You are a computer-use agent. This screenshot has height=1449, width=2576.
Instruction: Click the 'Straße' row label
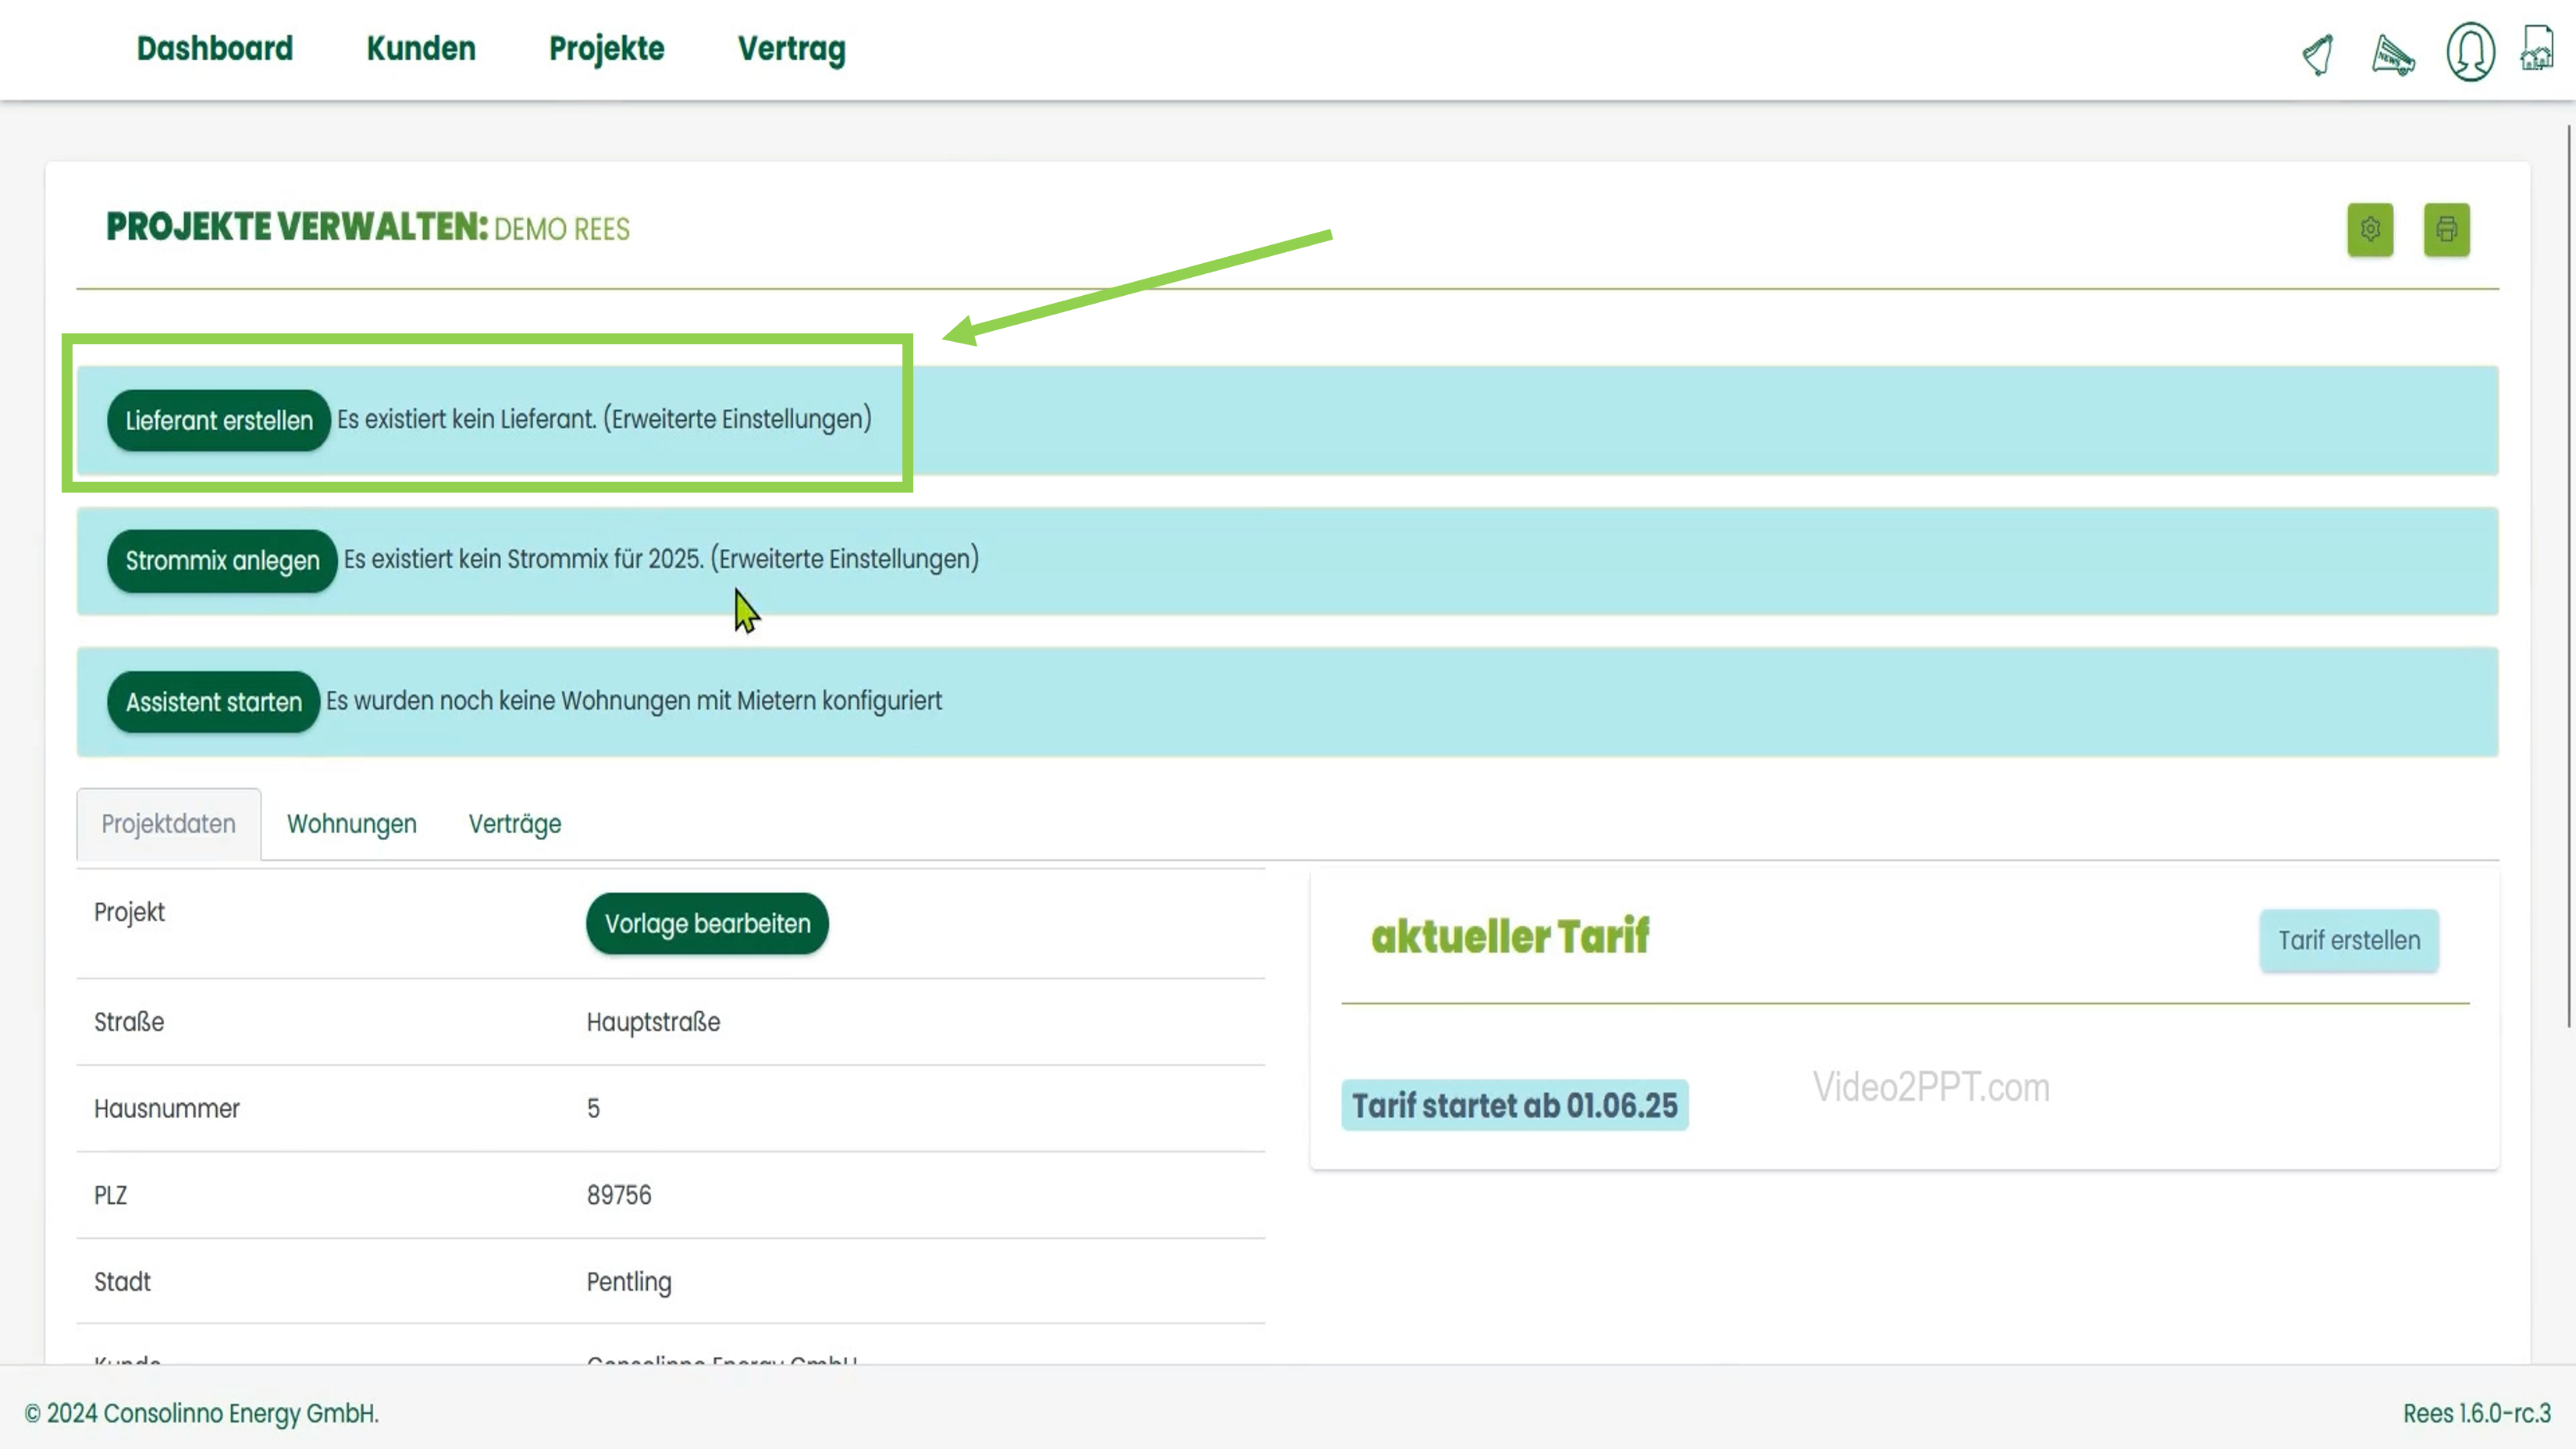coord(129,1022)
